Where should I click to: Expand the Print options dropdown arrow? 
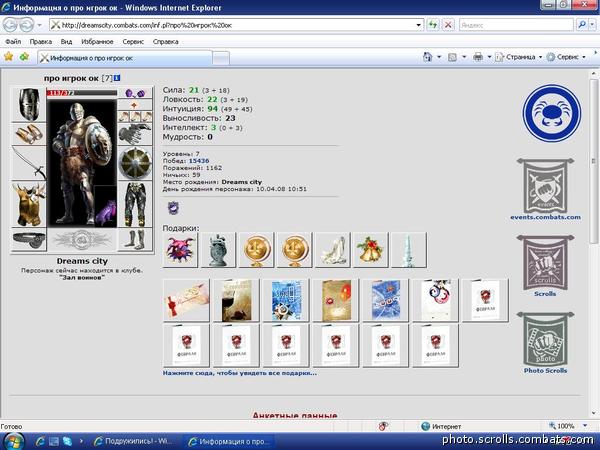click(489, 57)
